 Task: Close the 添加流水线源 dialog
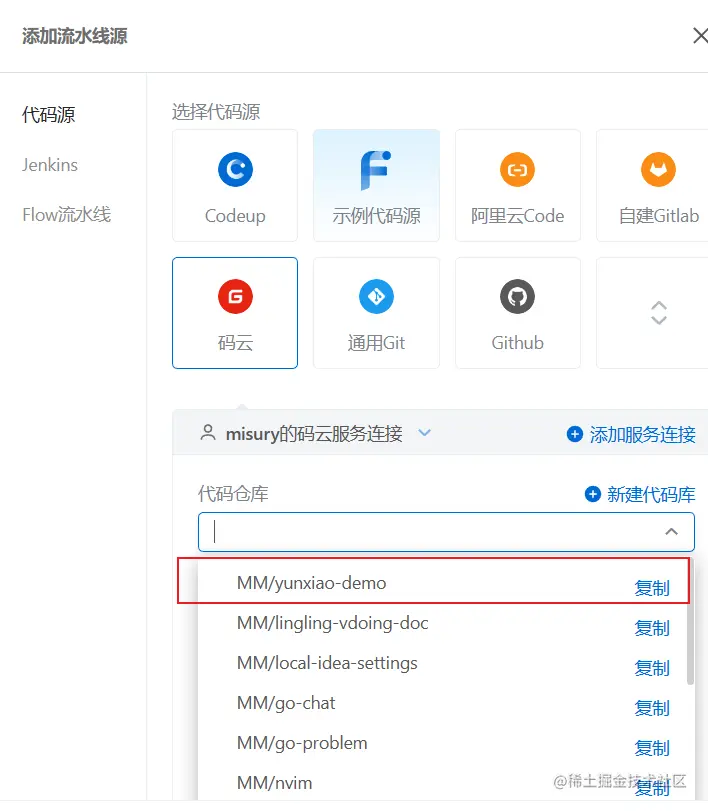coord(700,36)
